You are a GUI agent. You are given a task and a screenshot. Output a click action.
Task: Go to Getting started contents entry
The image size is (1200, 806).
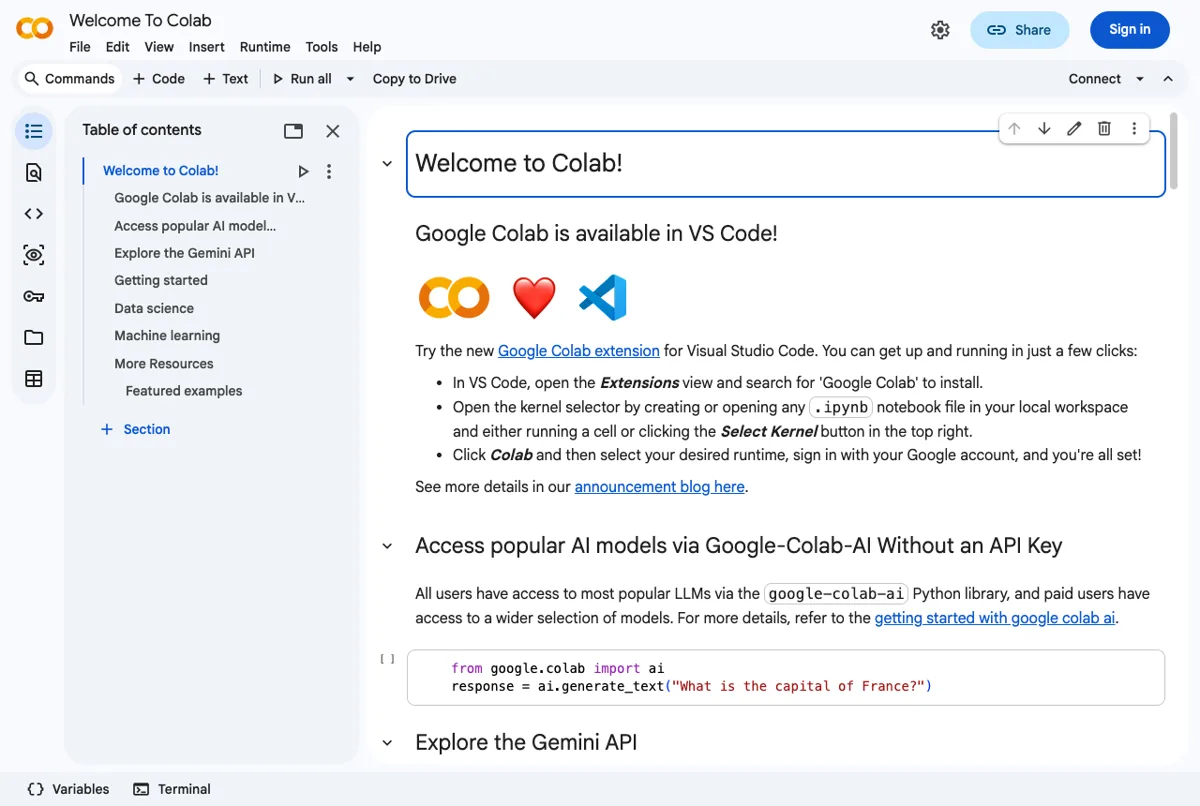pos(161,281)
